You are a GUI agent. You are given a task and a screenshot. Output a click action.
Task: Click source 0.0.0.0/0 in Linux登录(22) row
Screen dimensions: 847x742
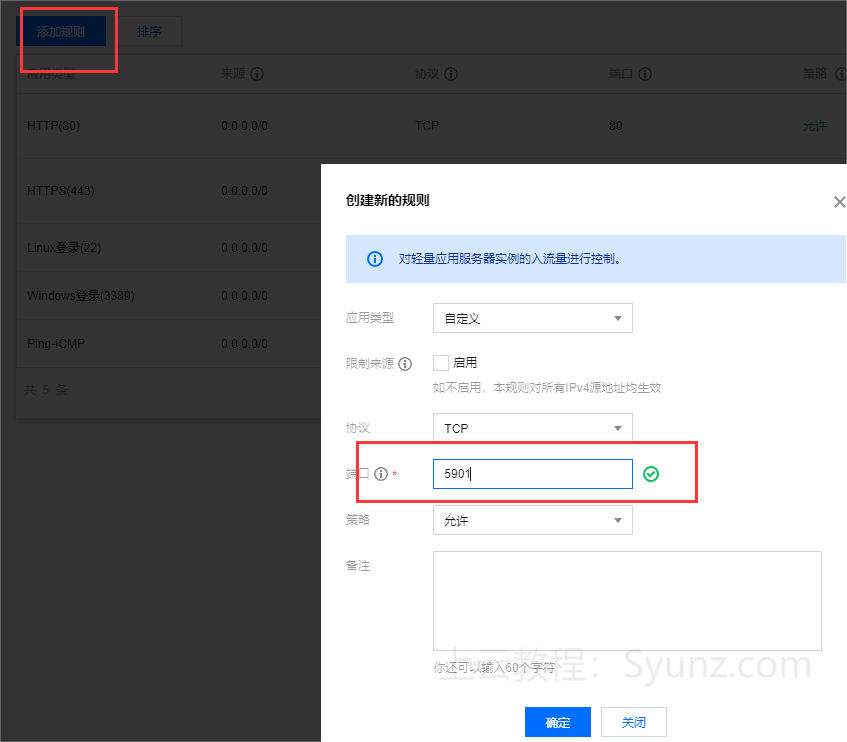pyautogui.click(x=244, y=248)
